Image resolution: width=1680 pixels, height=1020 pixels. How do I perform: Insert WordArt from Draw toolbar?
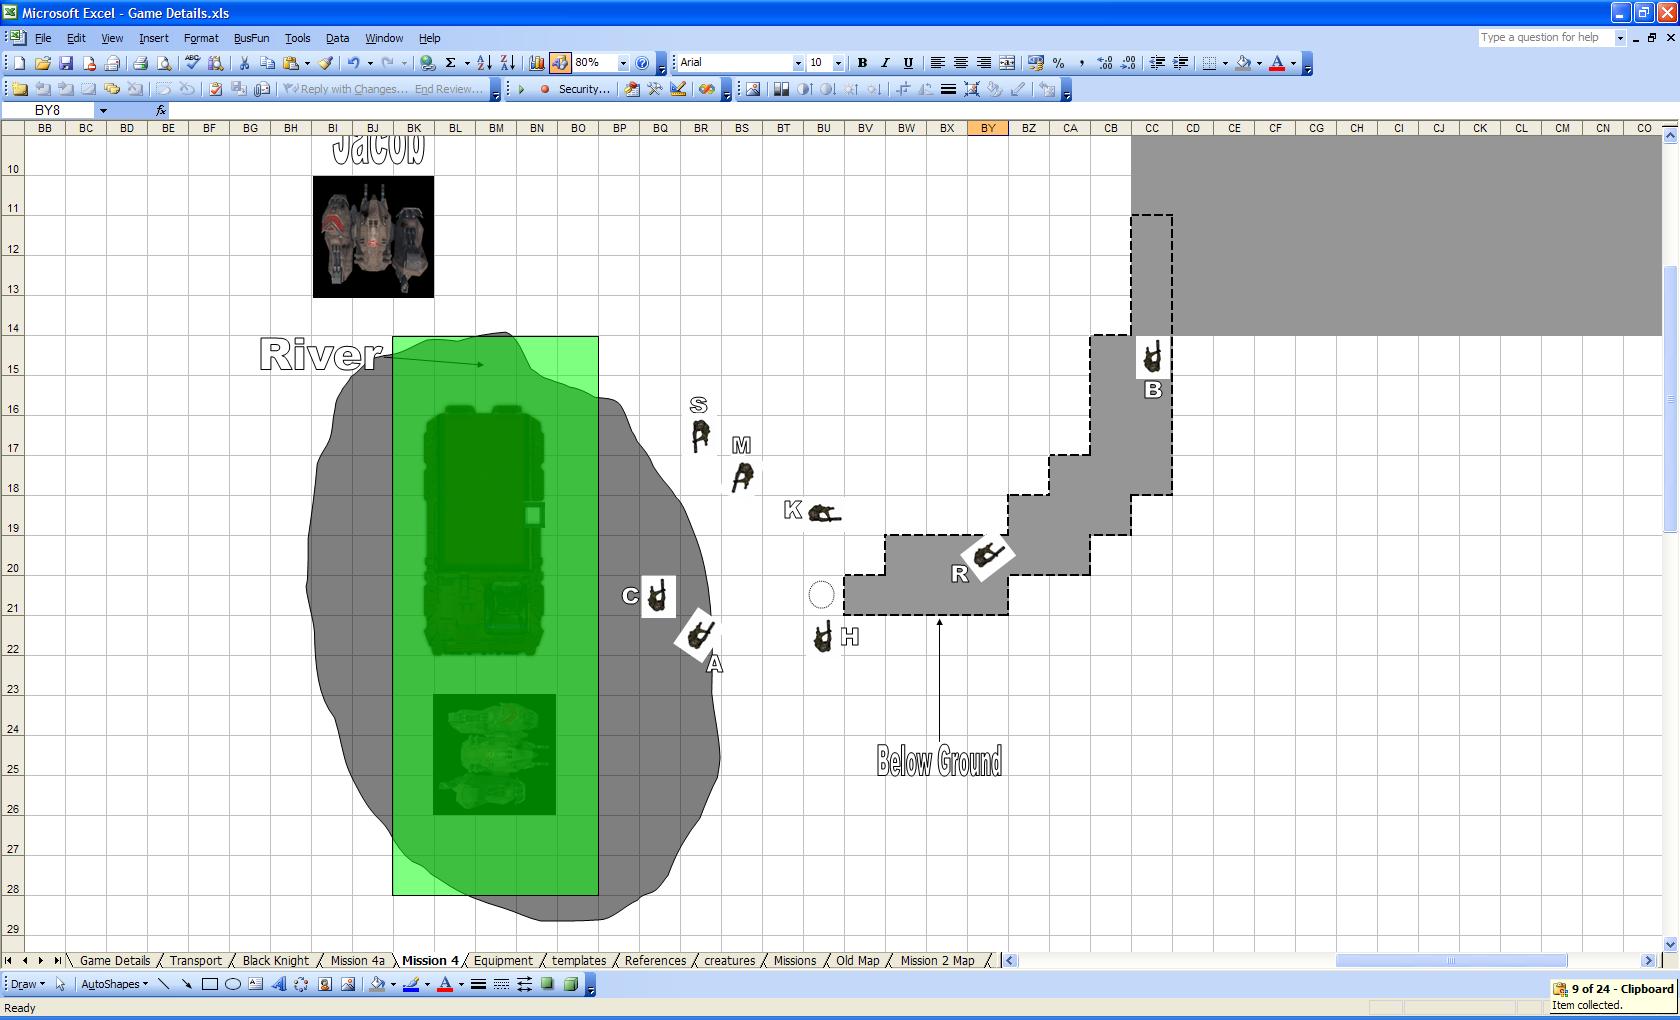point(279,984)
